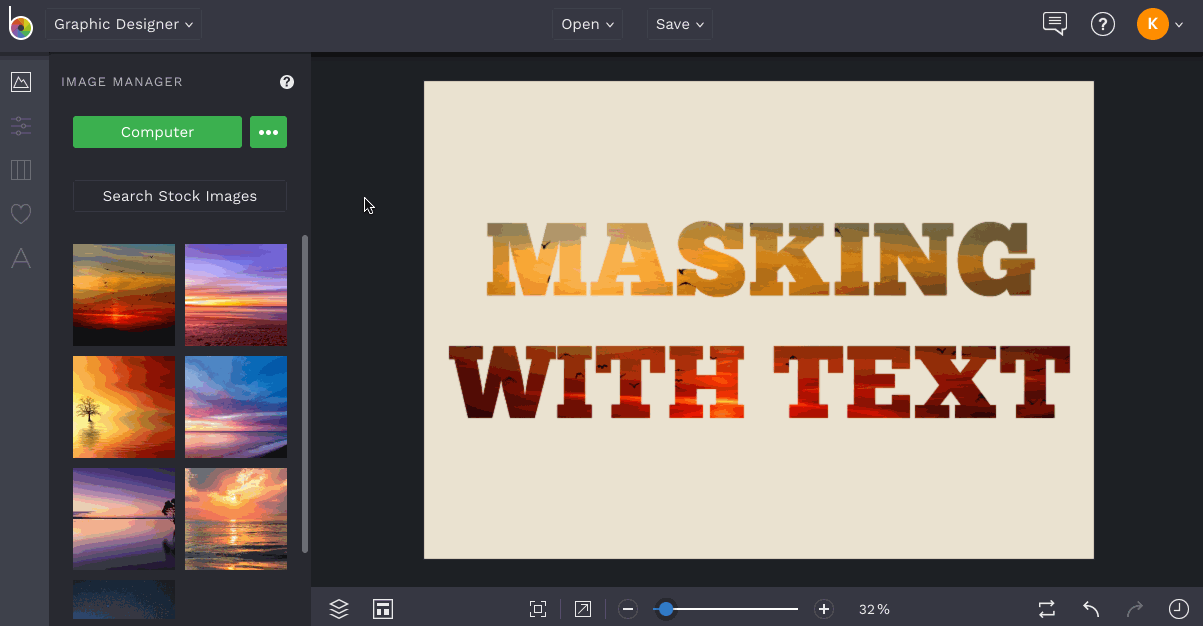The image size is (1203, 626).
Task: Select the WITH TEXT line on canvas
Action: [759, 382]
